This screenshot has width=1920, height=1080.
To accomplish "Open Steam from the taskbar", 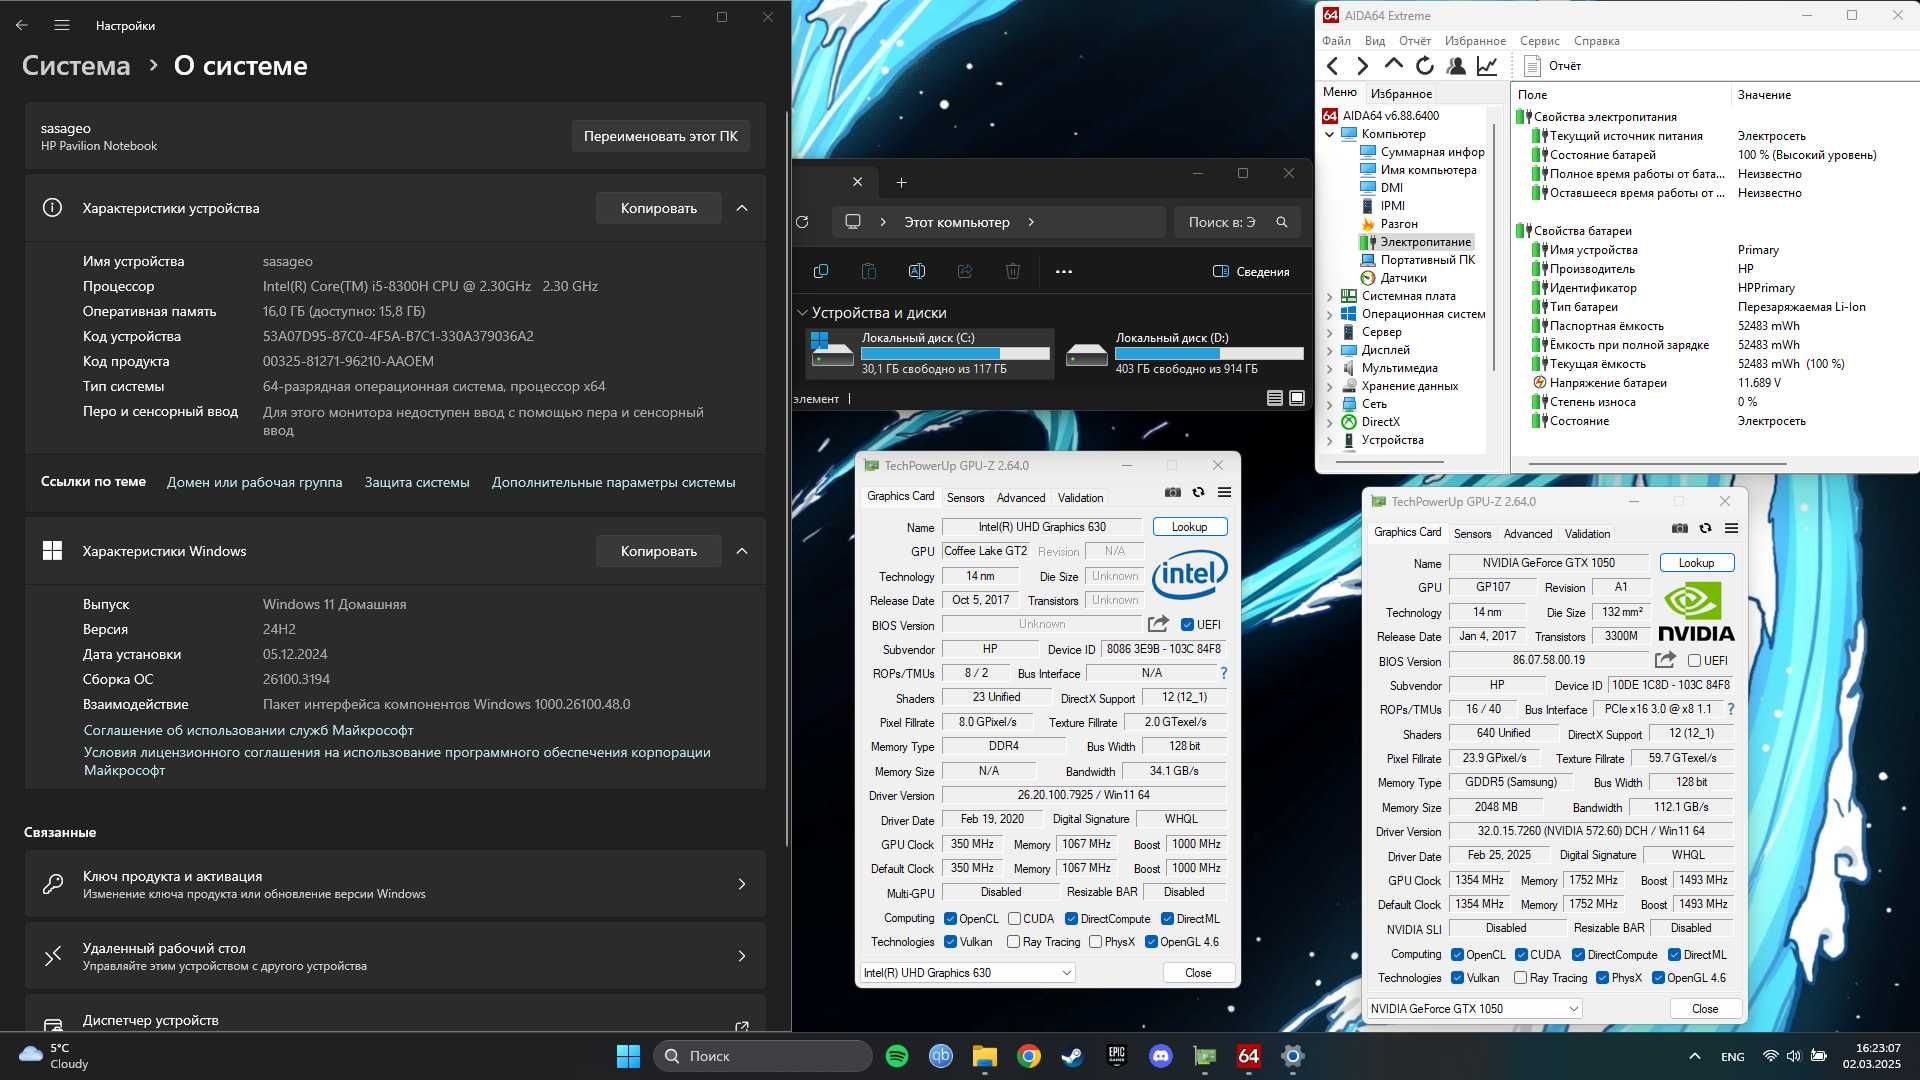I will [x=1072, y=1056].
